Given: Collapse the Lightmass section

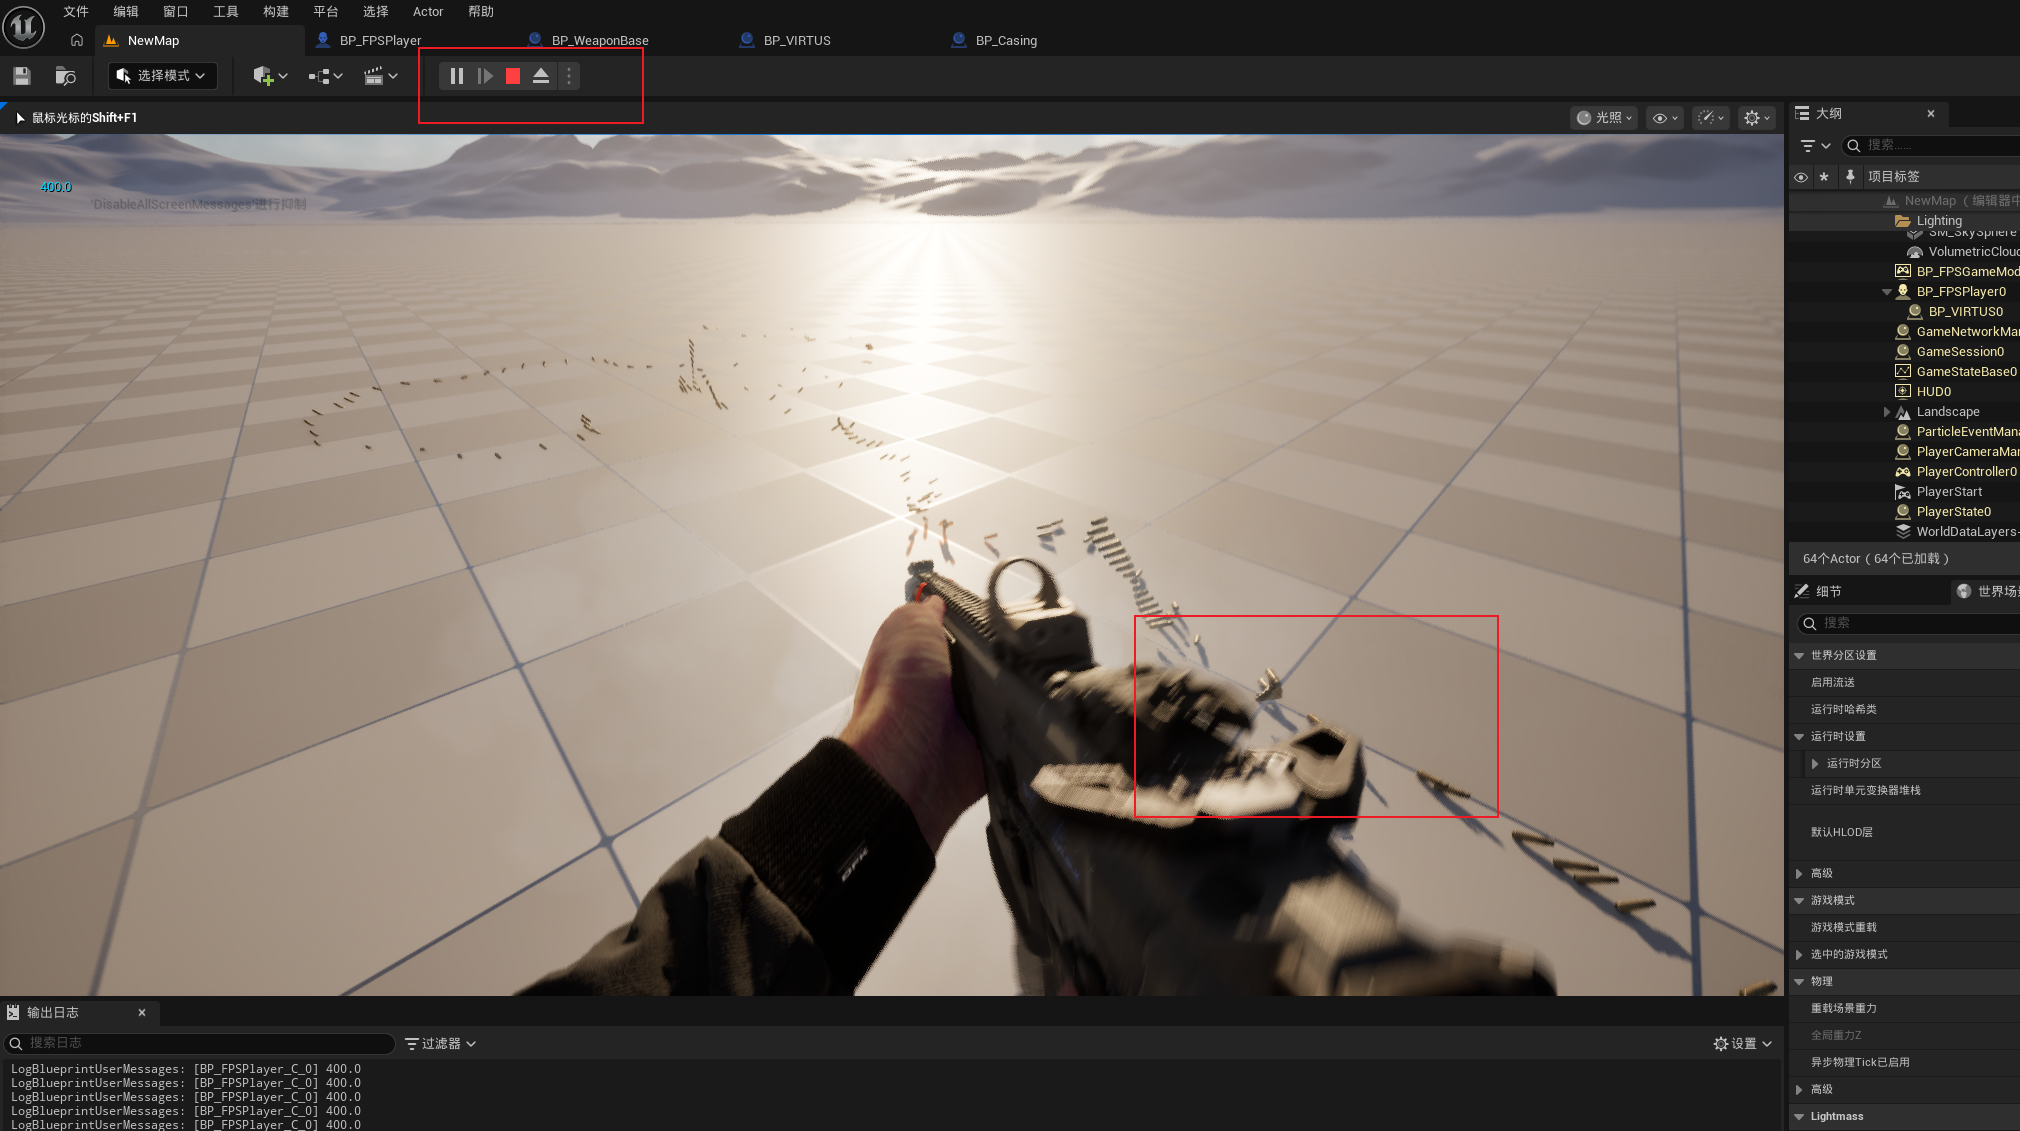Looking at the screenshot, I should (1799, 1117).
